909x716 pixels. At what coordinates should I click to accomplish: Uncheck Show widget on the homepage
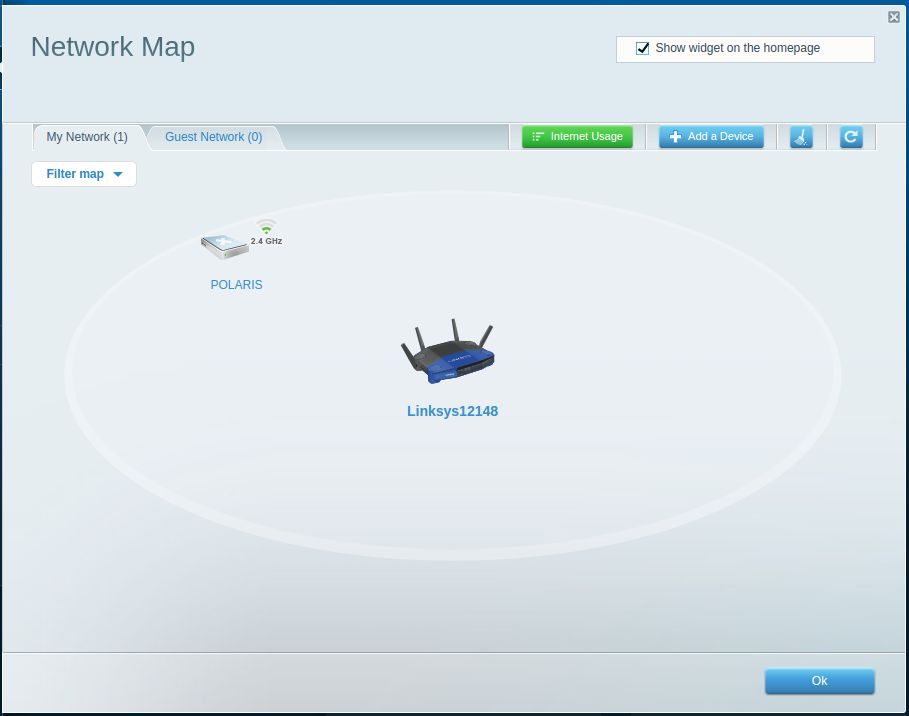(643, 47)
